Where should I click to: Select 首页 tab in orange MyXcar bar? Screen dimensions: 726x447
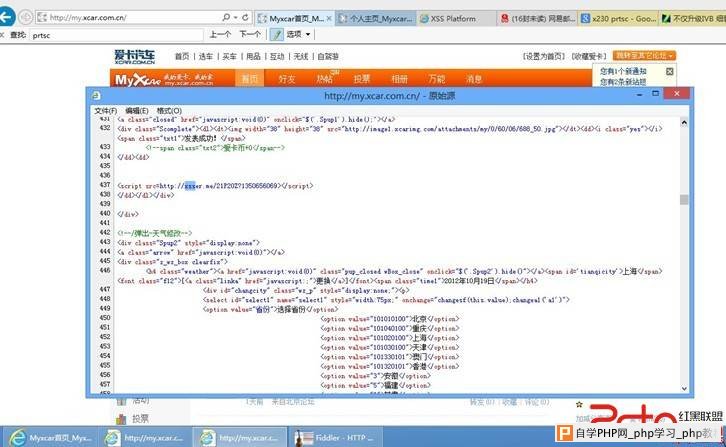tap(250, 79)
